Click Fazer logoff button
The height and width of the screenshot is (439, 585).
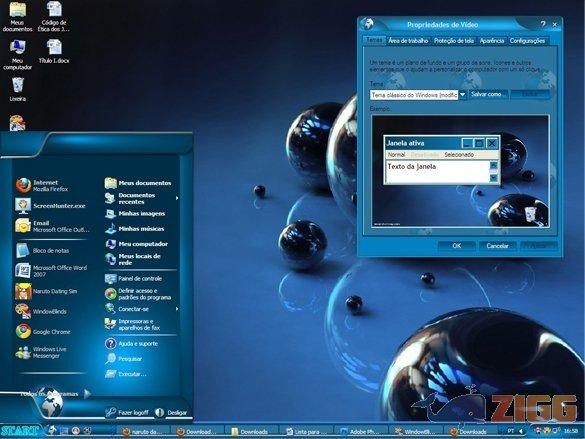(x=127, y=413)
